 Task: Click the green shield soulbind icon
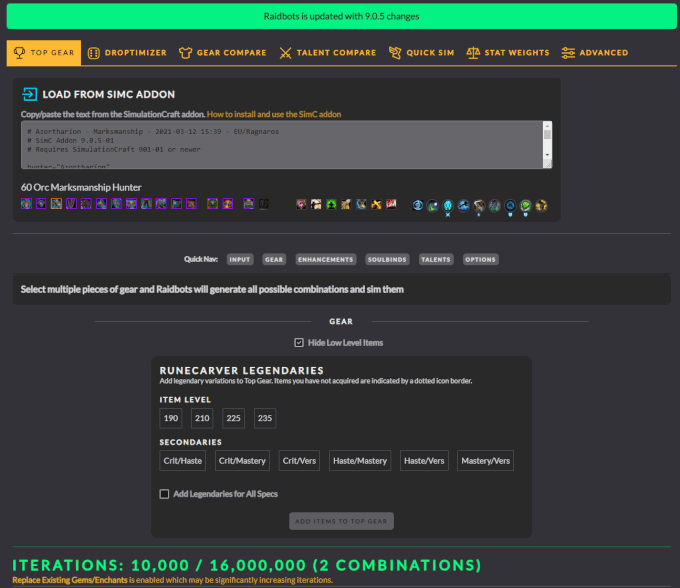[526, 206]
